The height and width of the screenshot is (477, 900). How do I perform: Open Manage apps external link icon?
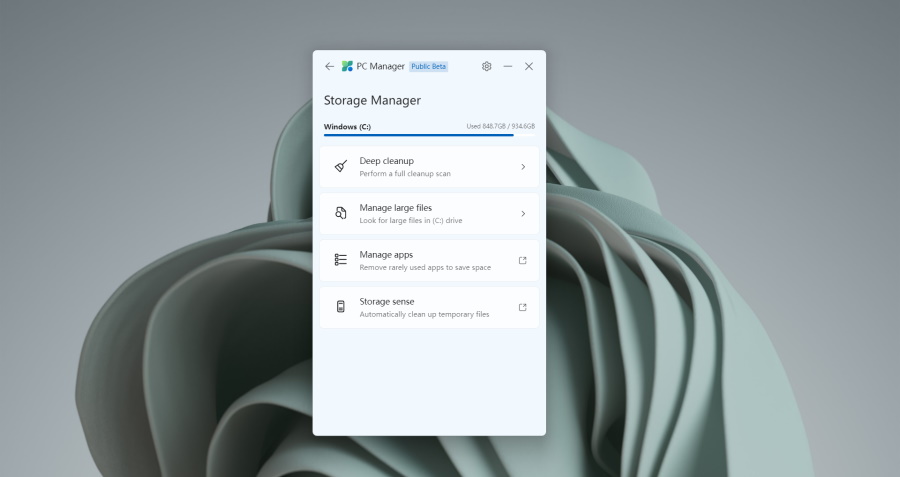click(522, 261)
